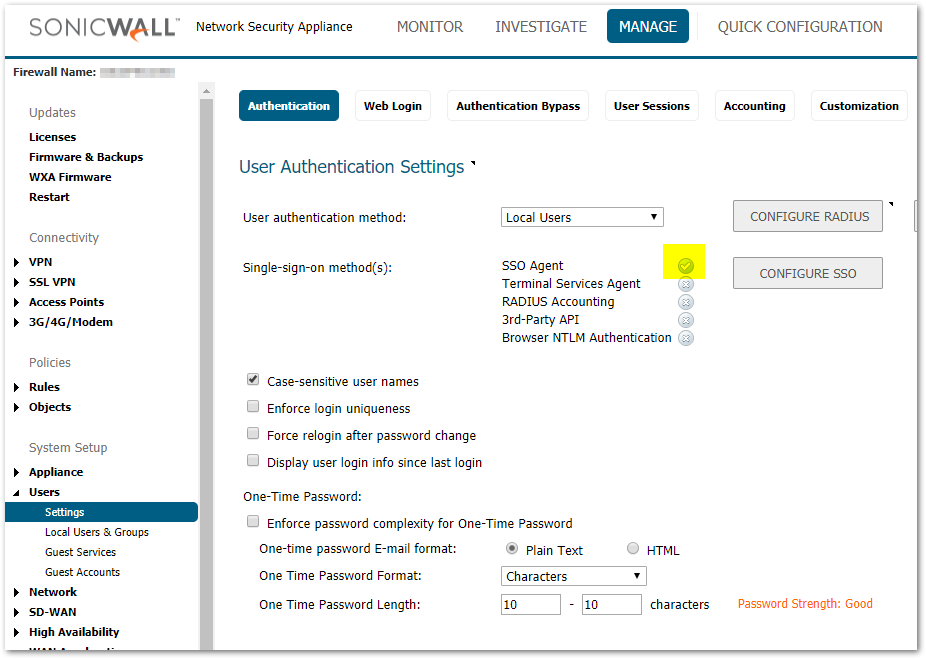The width and height of the screenshot is (926, 659).
Task: Expand the Network section in sidebar
Action: (x=17, y=592)
